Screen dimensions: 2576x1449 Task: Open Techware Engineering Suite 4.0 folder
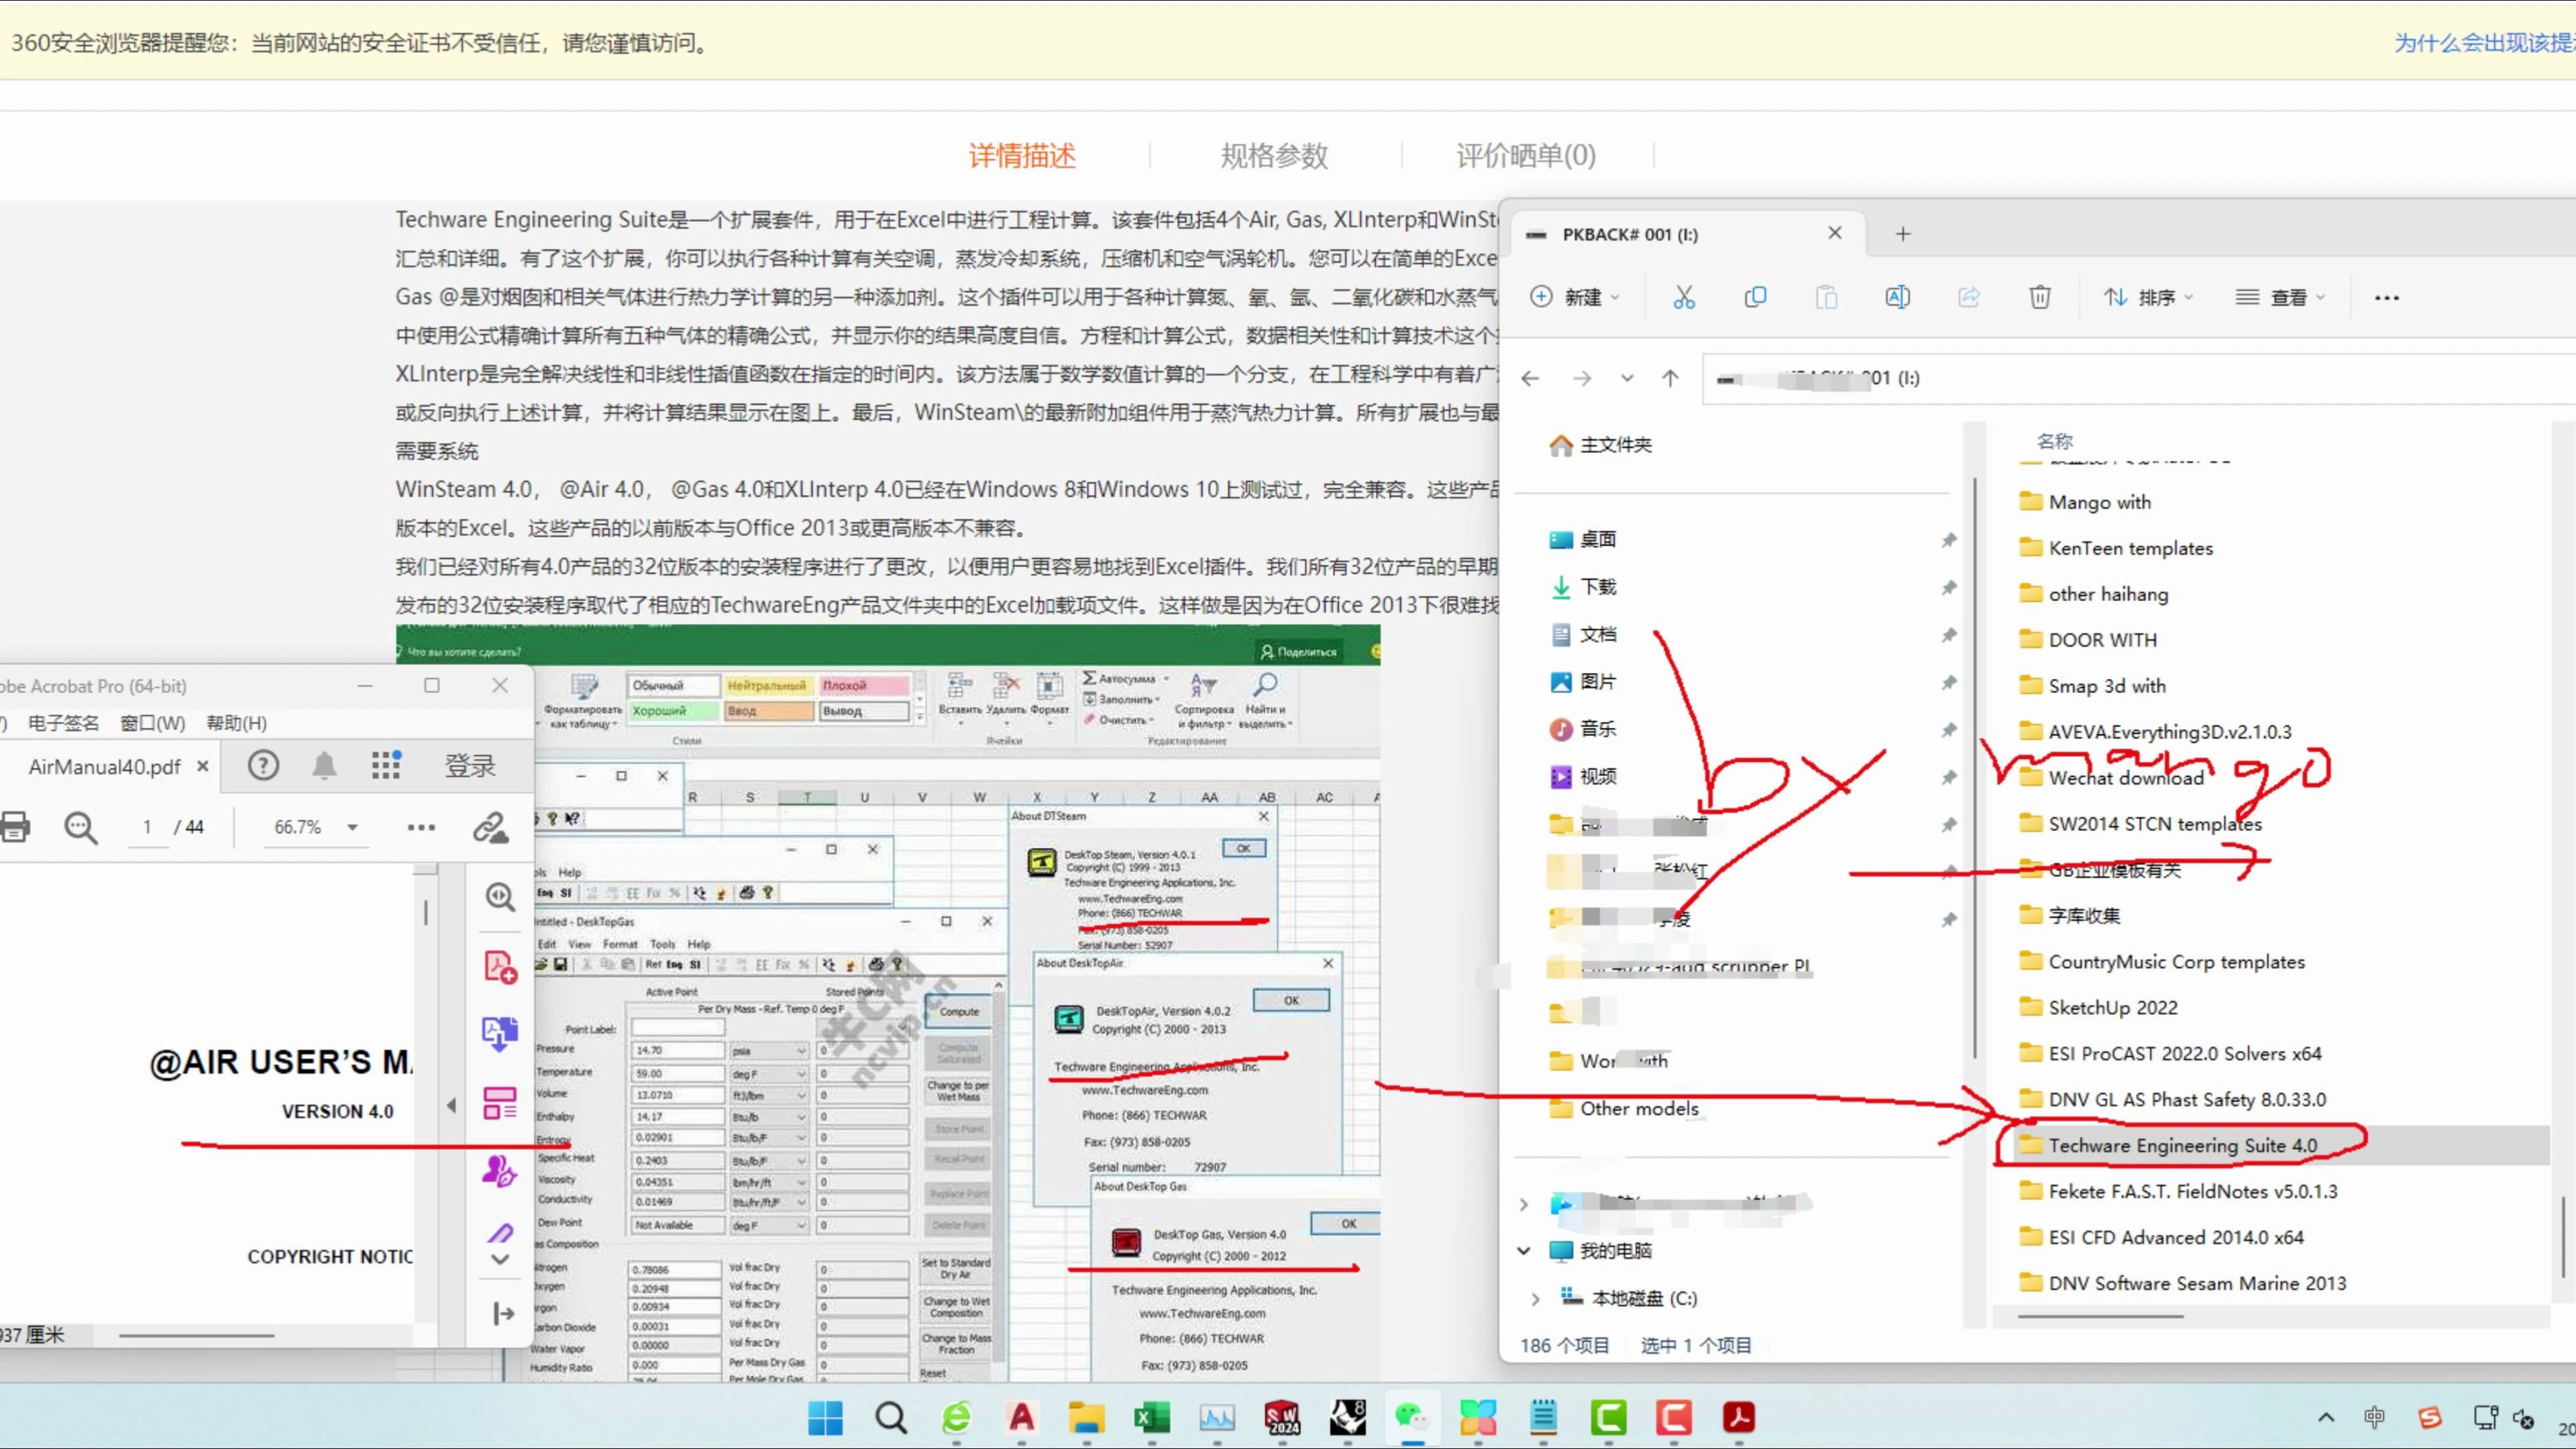tap(2184, 1144)
